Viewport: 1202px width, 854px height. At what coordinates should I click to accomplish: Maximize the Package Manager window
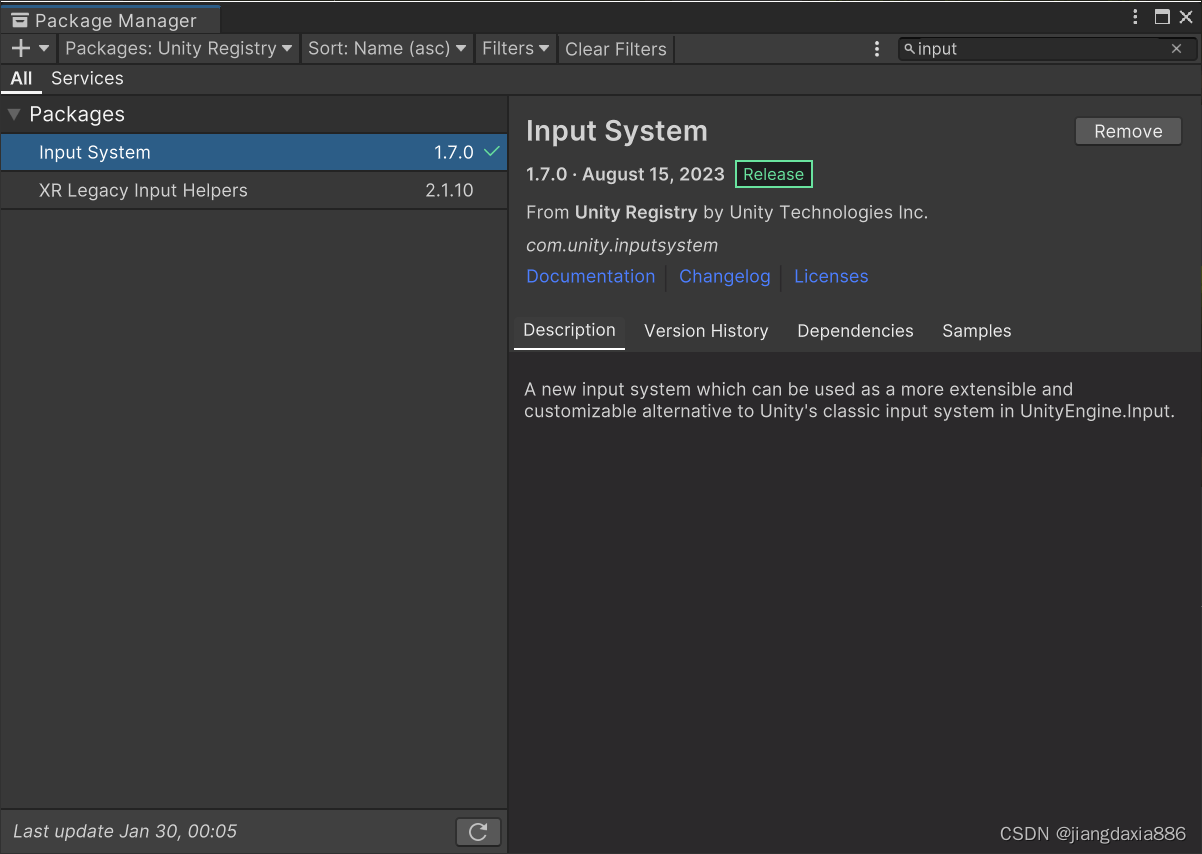click(1161, 17)
